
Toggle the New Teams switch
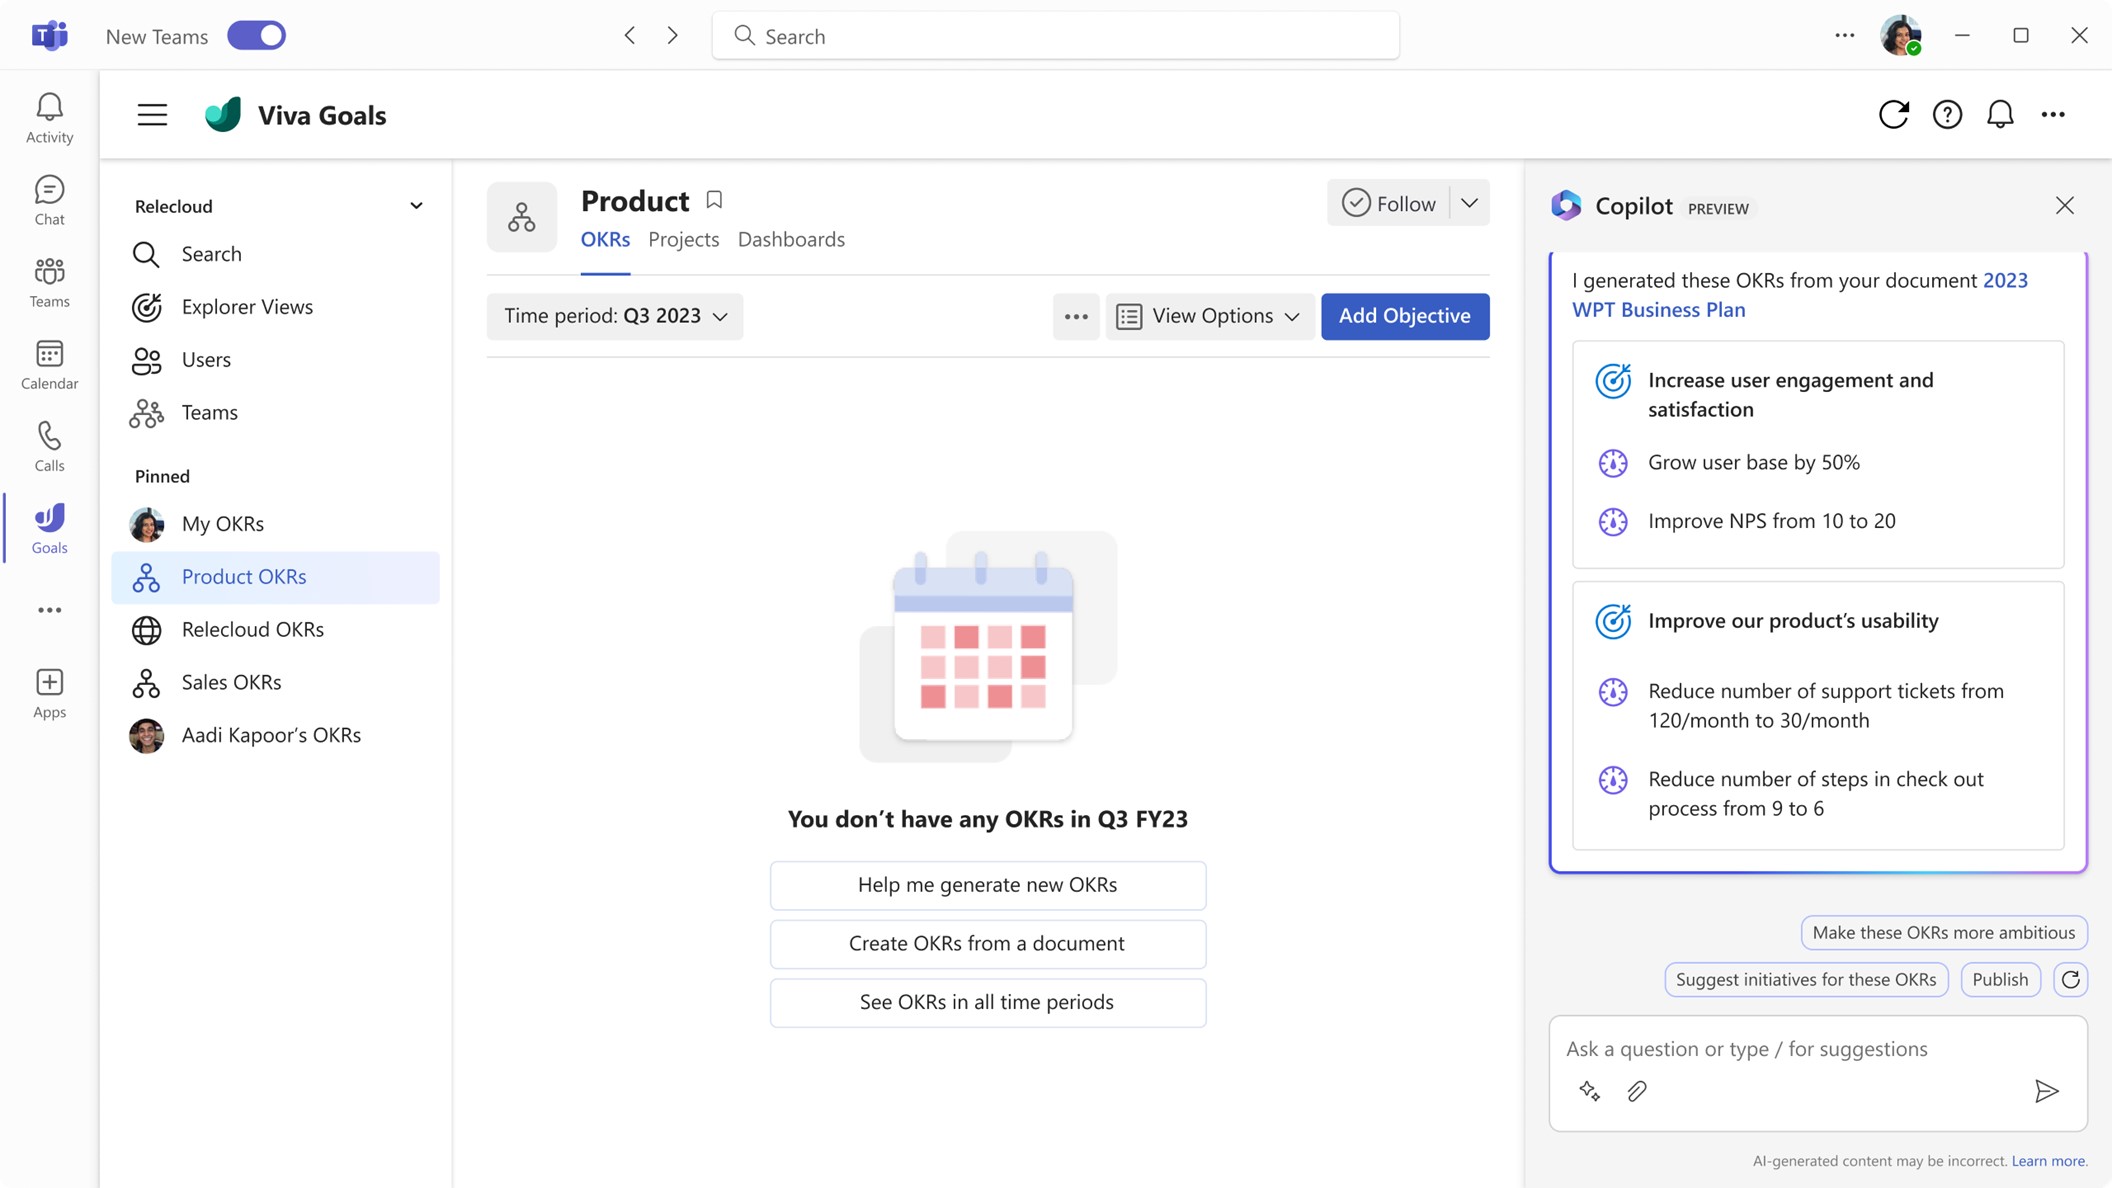[x=256, y=35]
